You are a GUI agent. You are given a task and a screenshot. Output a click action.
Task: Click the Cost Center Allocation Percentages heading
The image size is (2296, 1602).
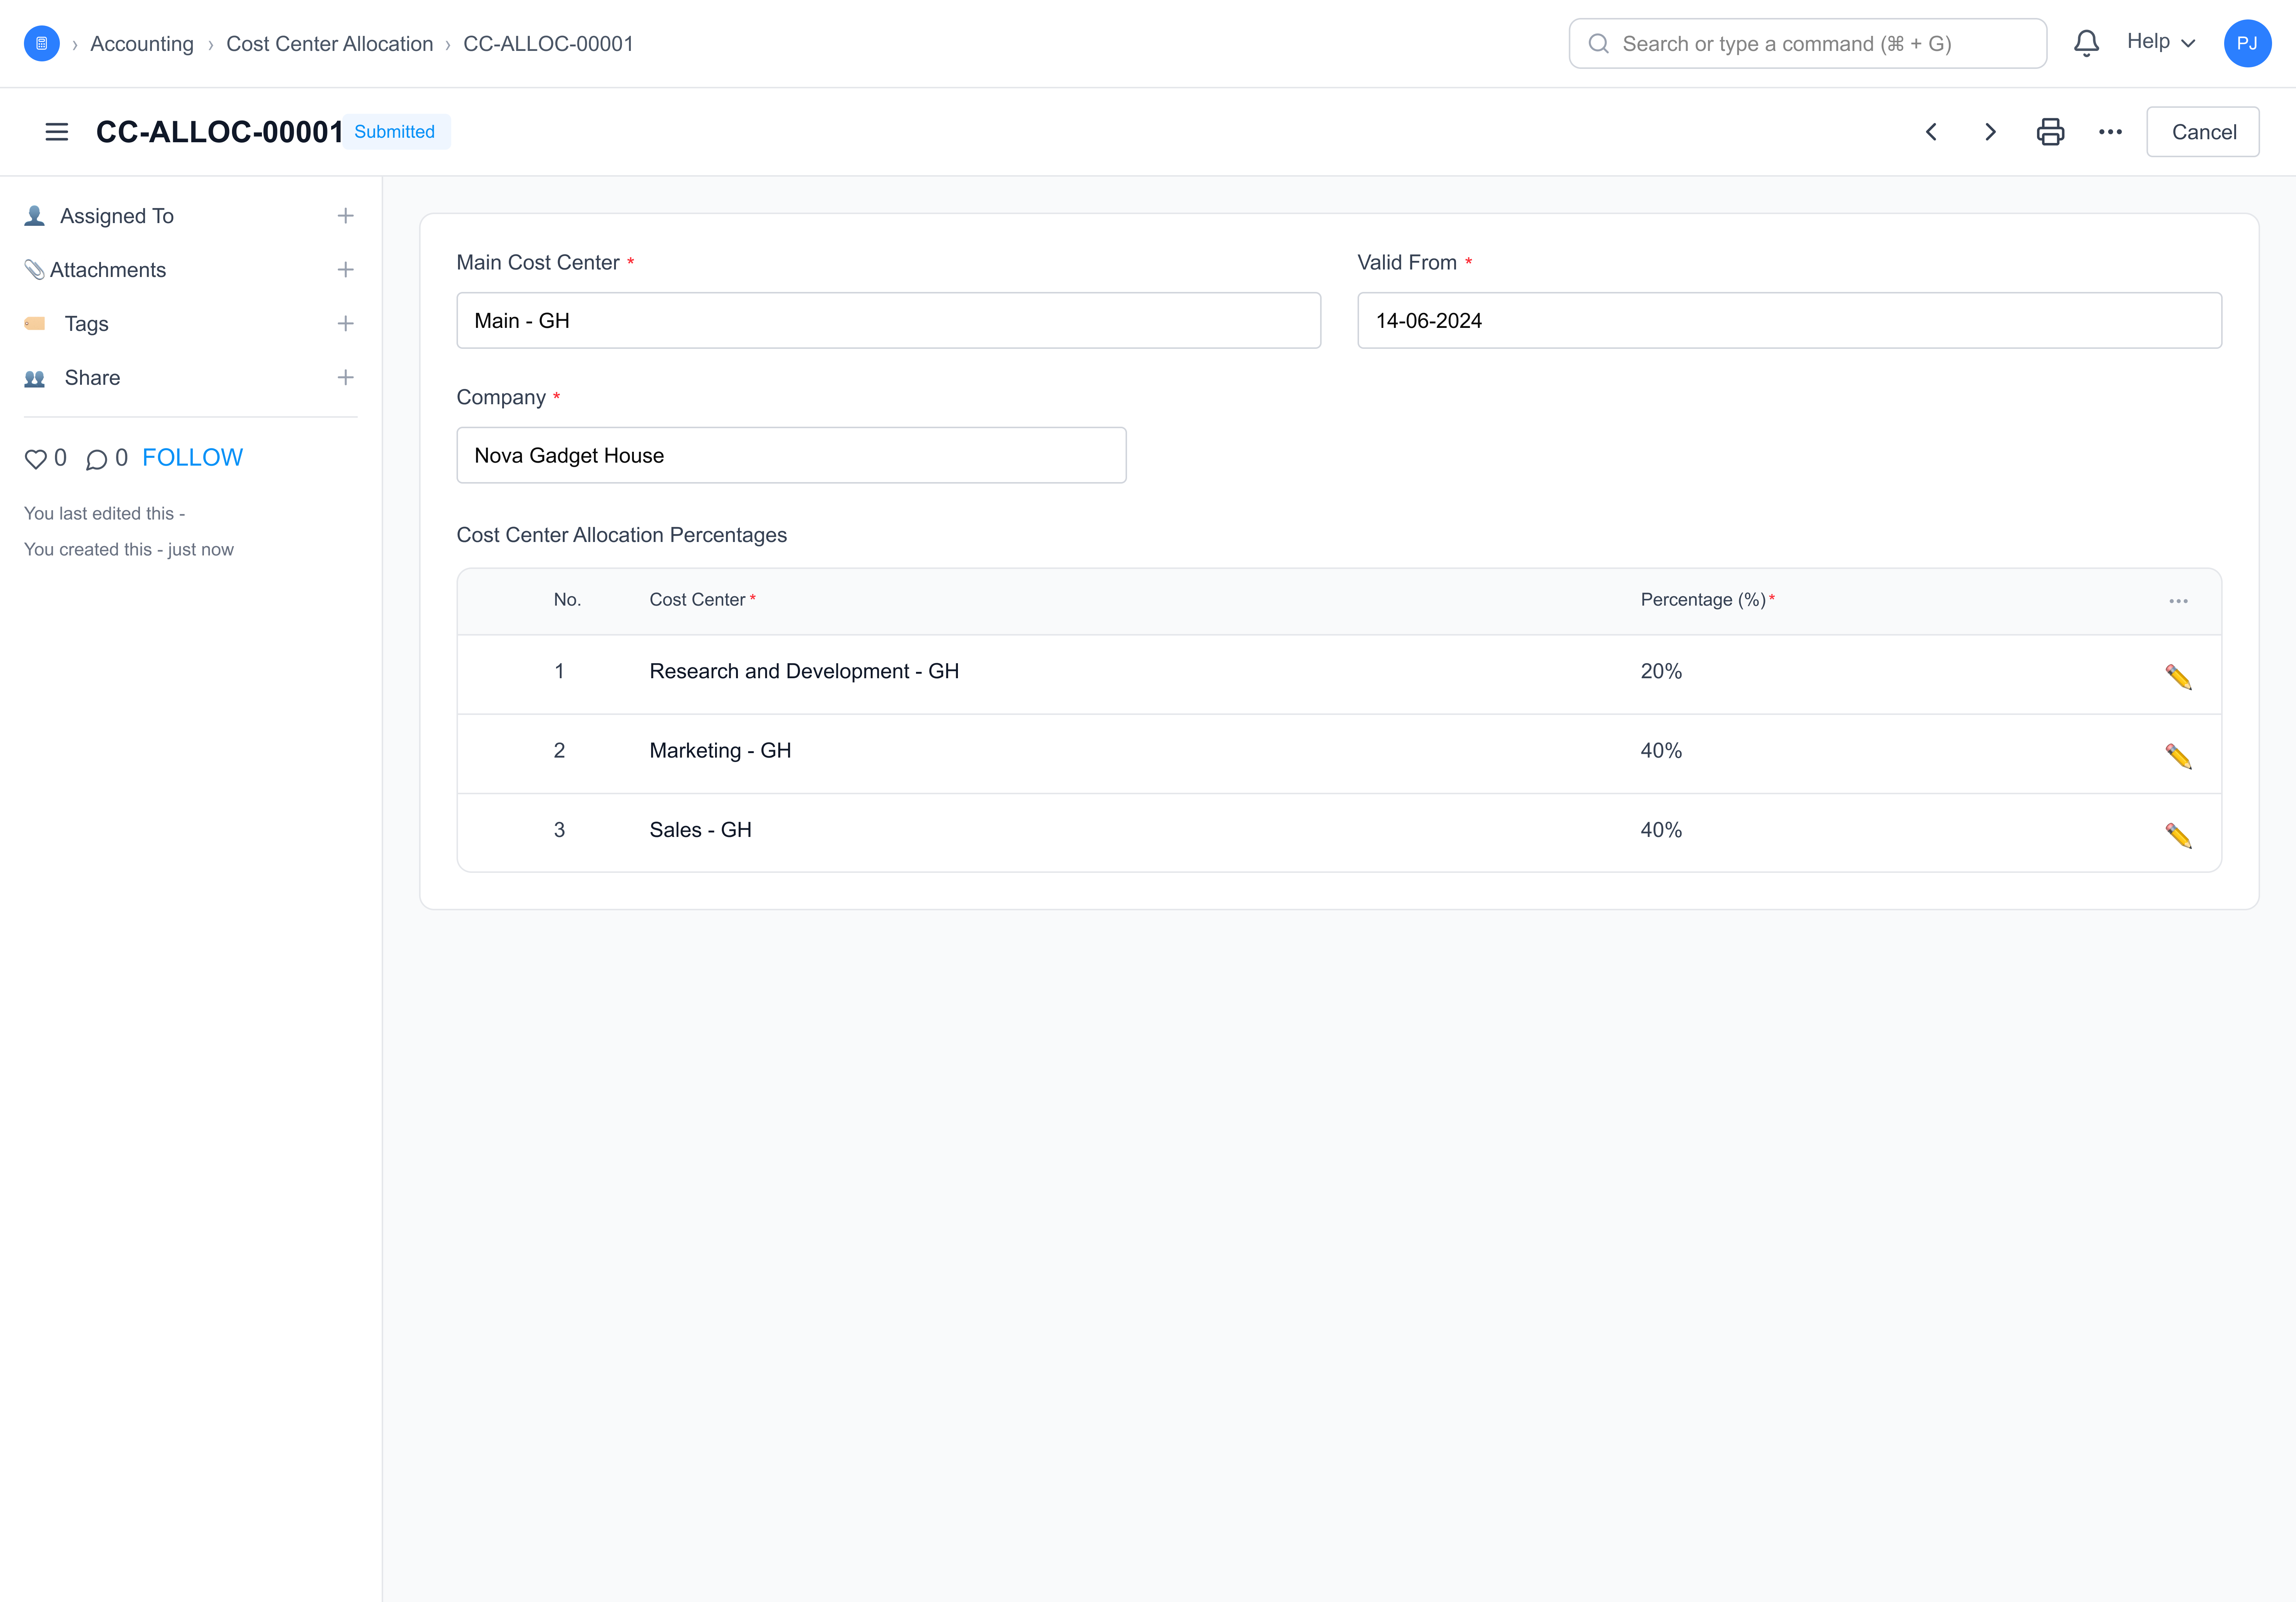point(621,535)
